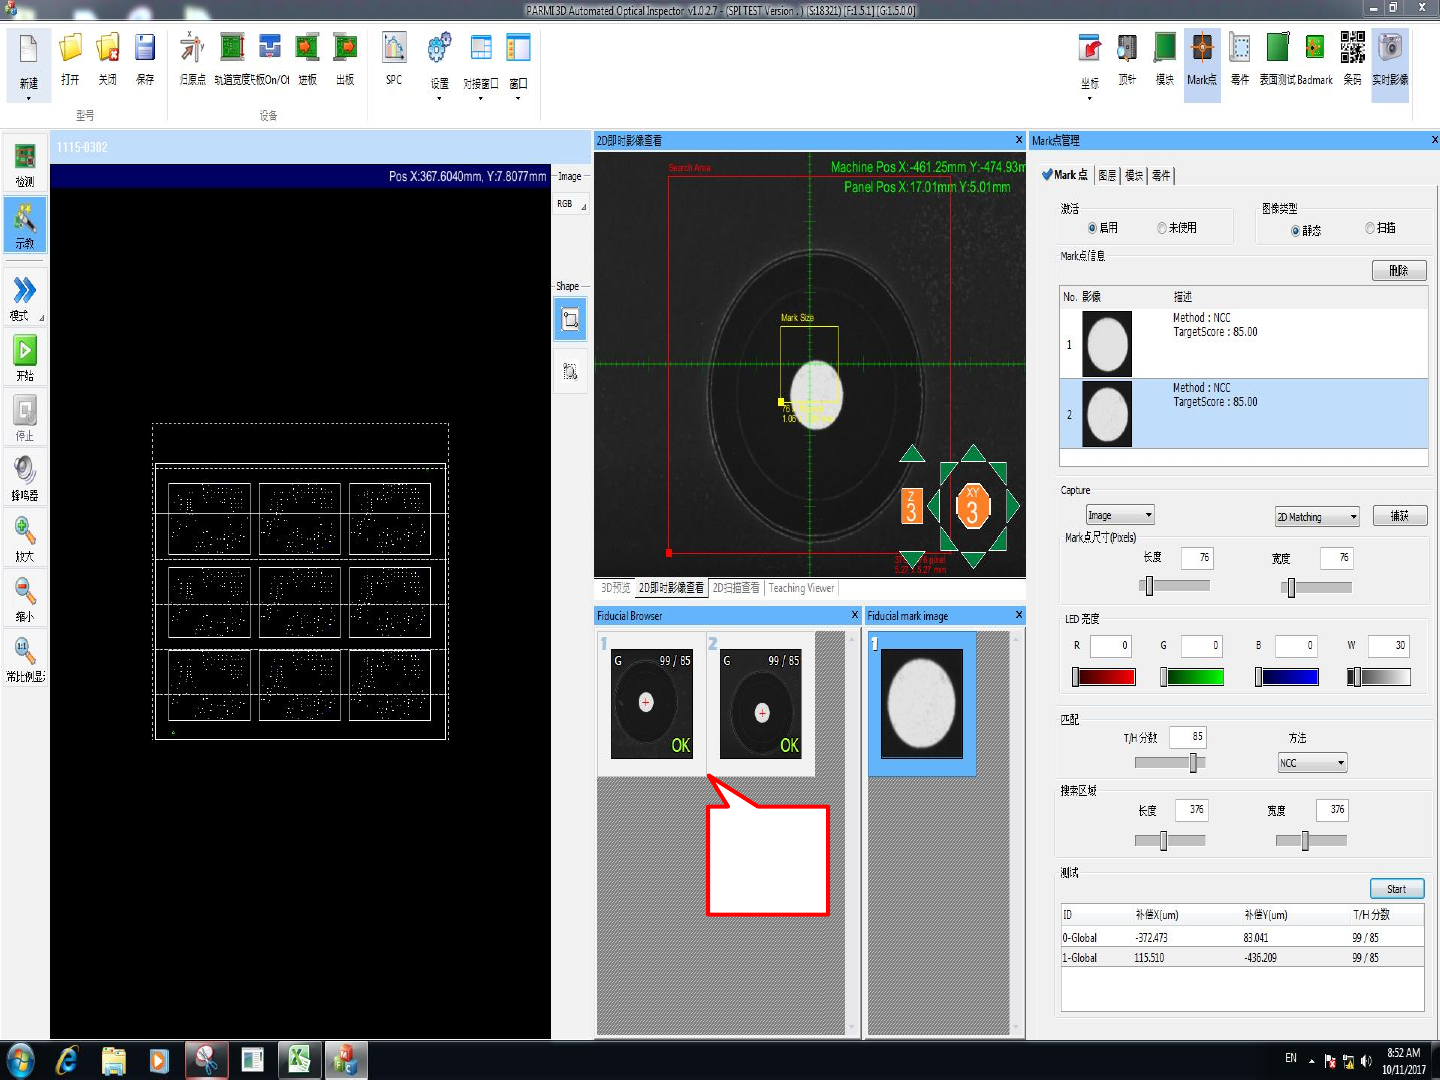This screenshot has width=1440, height=1080.
Task: Adjust the red LED brightness slider
Action: [x=1076, y=677]
